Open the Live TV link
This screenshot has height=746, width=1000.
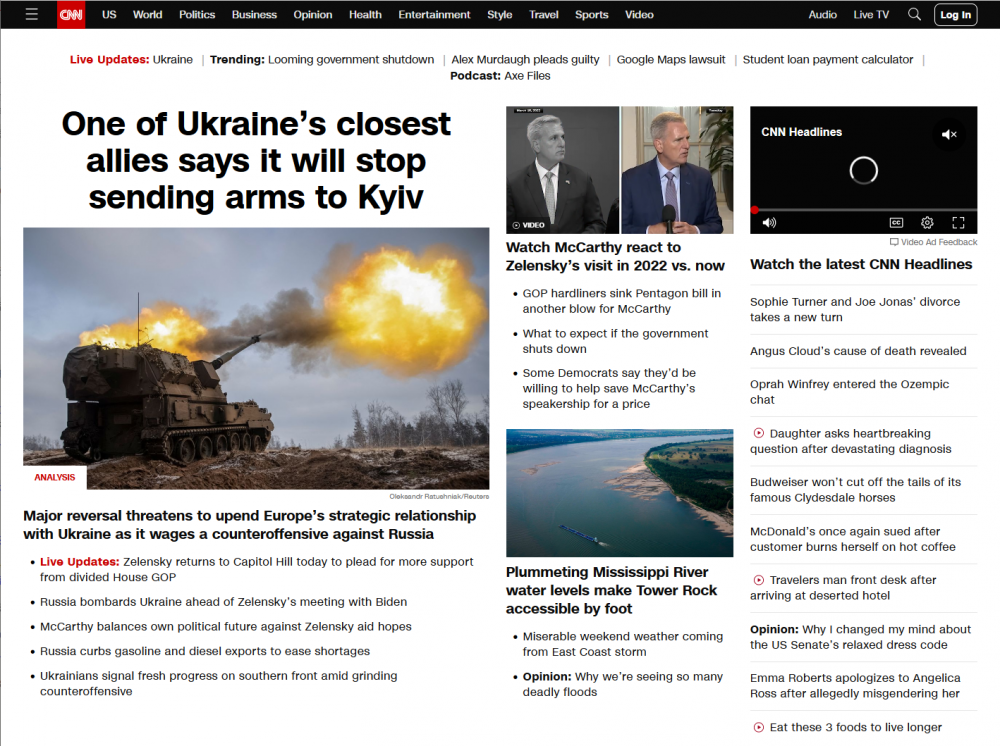870,14
